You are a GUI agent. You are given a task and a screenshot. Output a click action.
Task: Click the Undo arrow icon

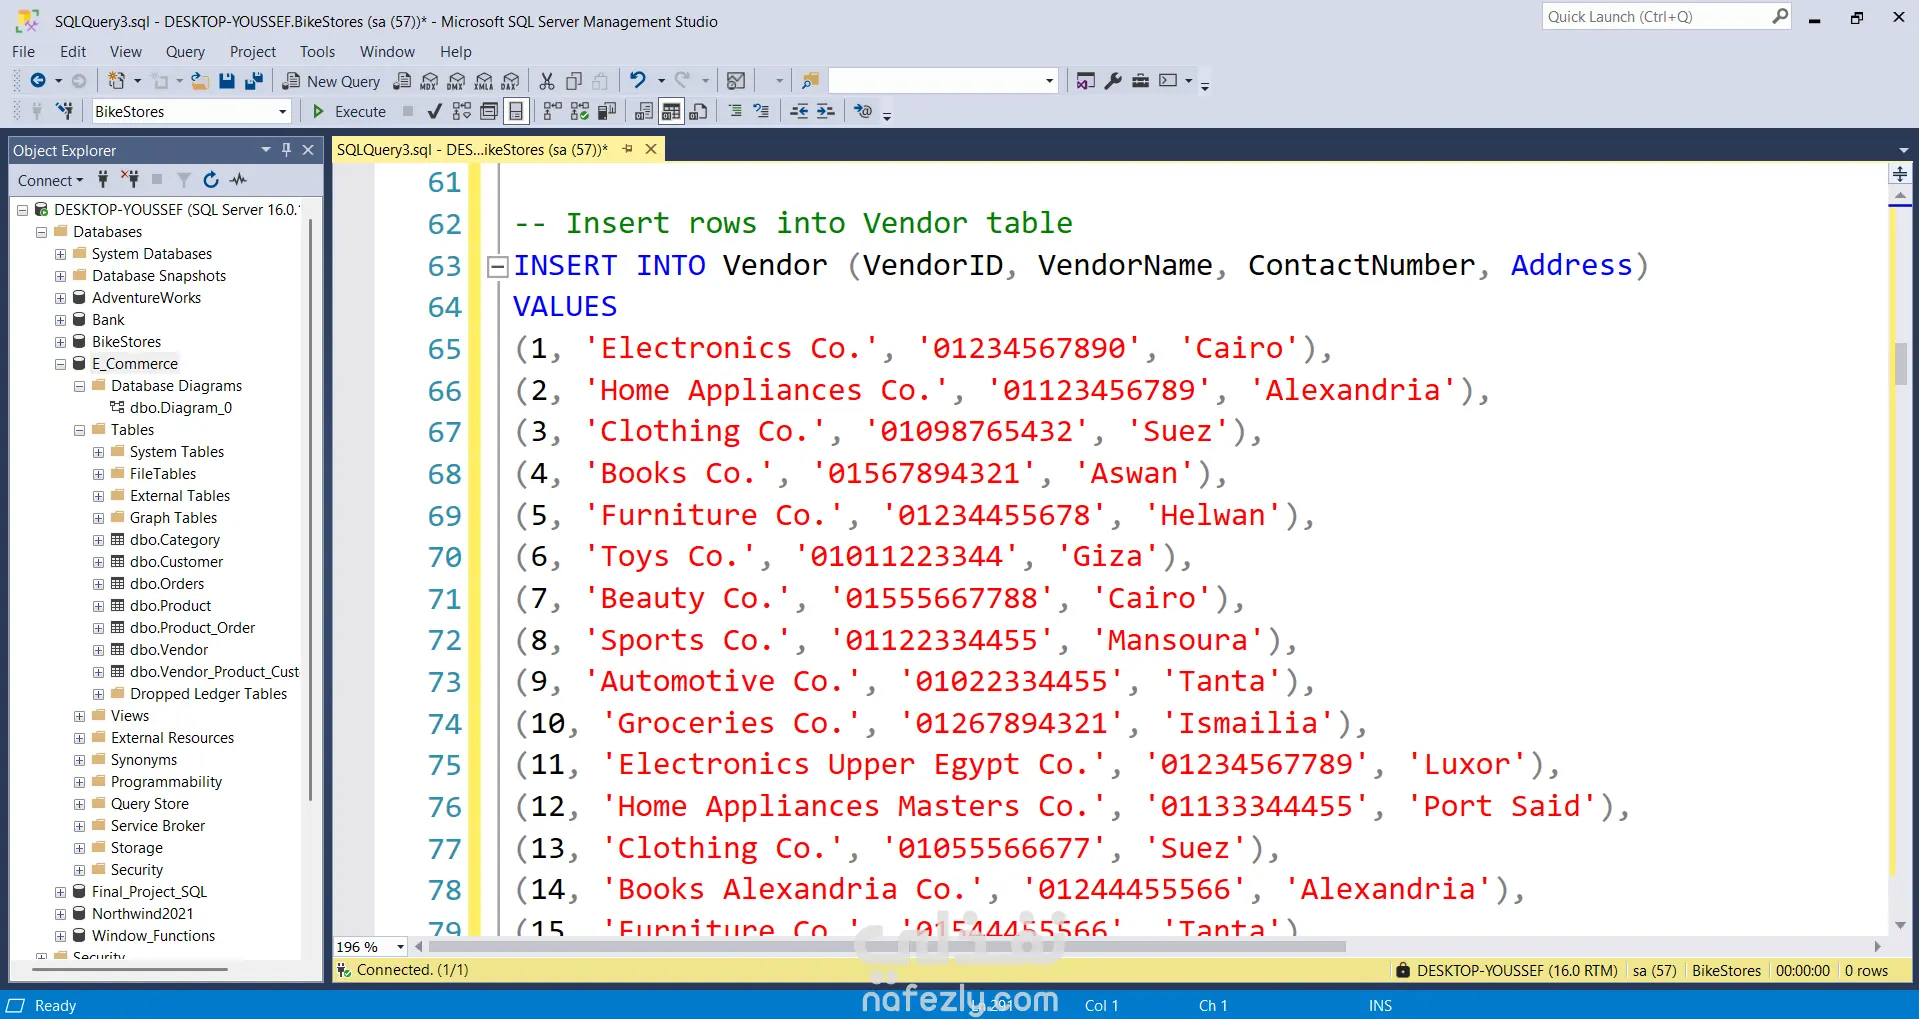[x=638, y=81]
